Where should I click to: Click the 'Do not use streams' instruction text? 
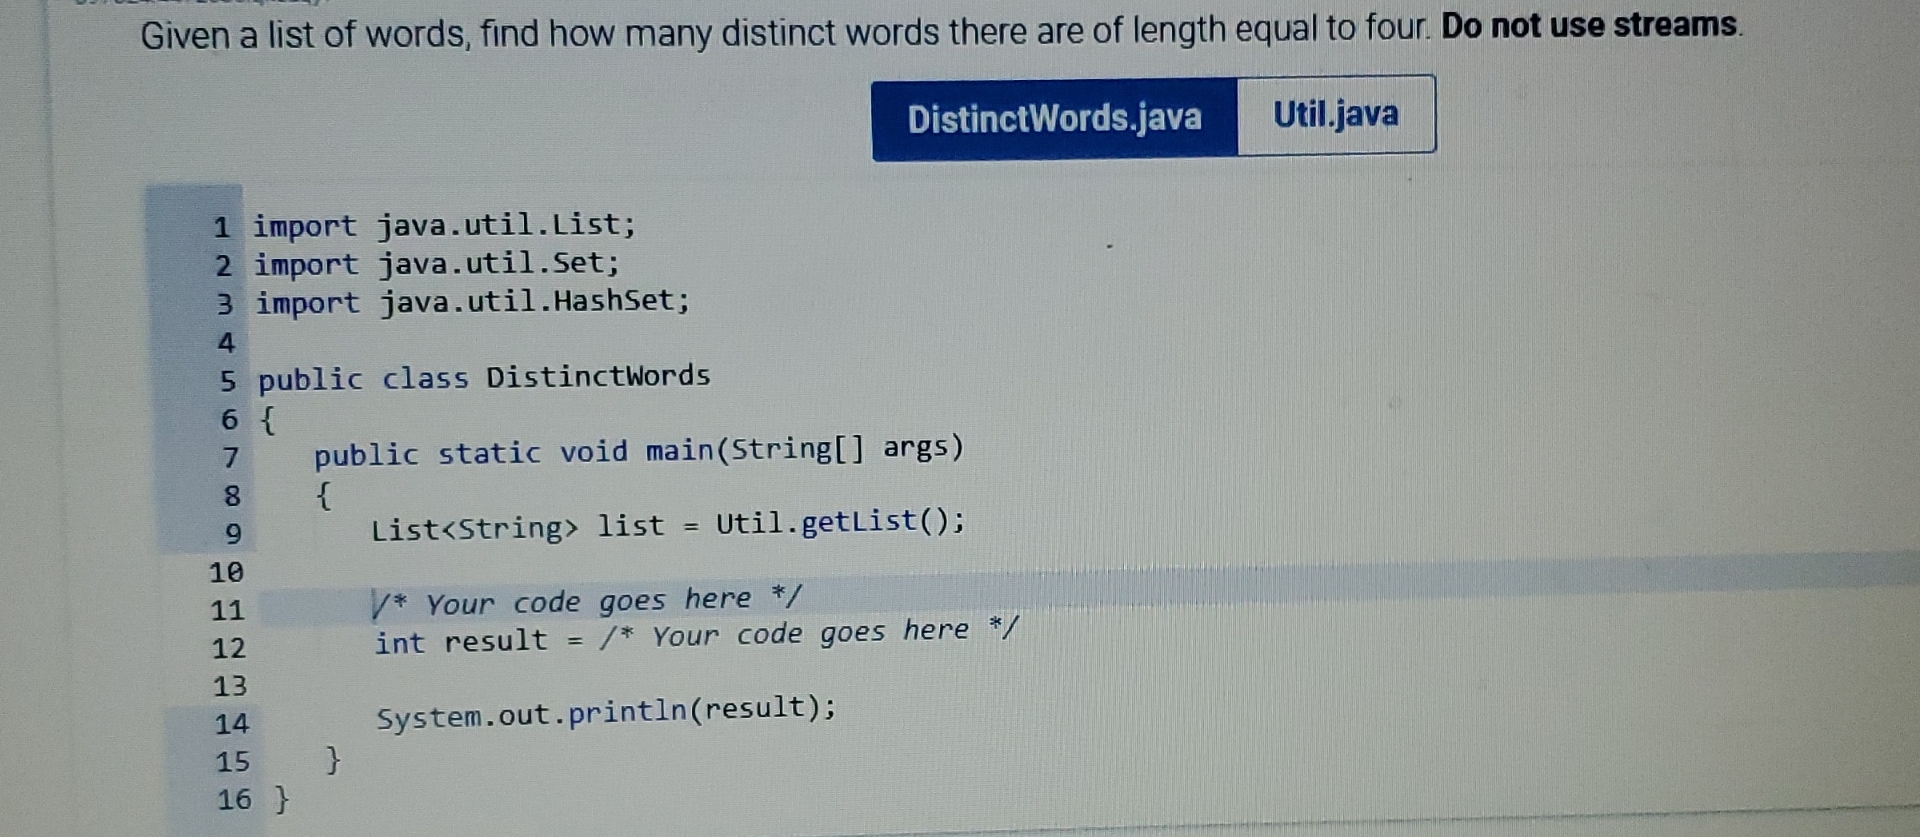point(1591,25)
